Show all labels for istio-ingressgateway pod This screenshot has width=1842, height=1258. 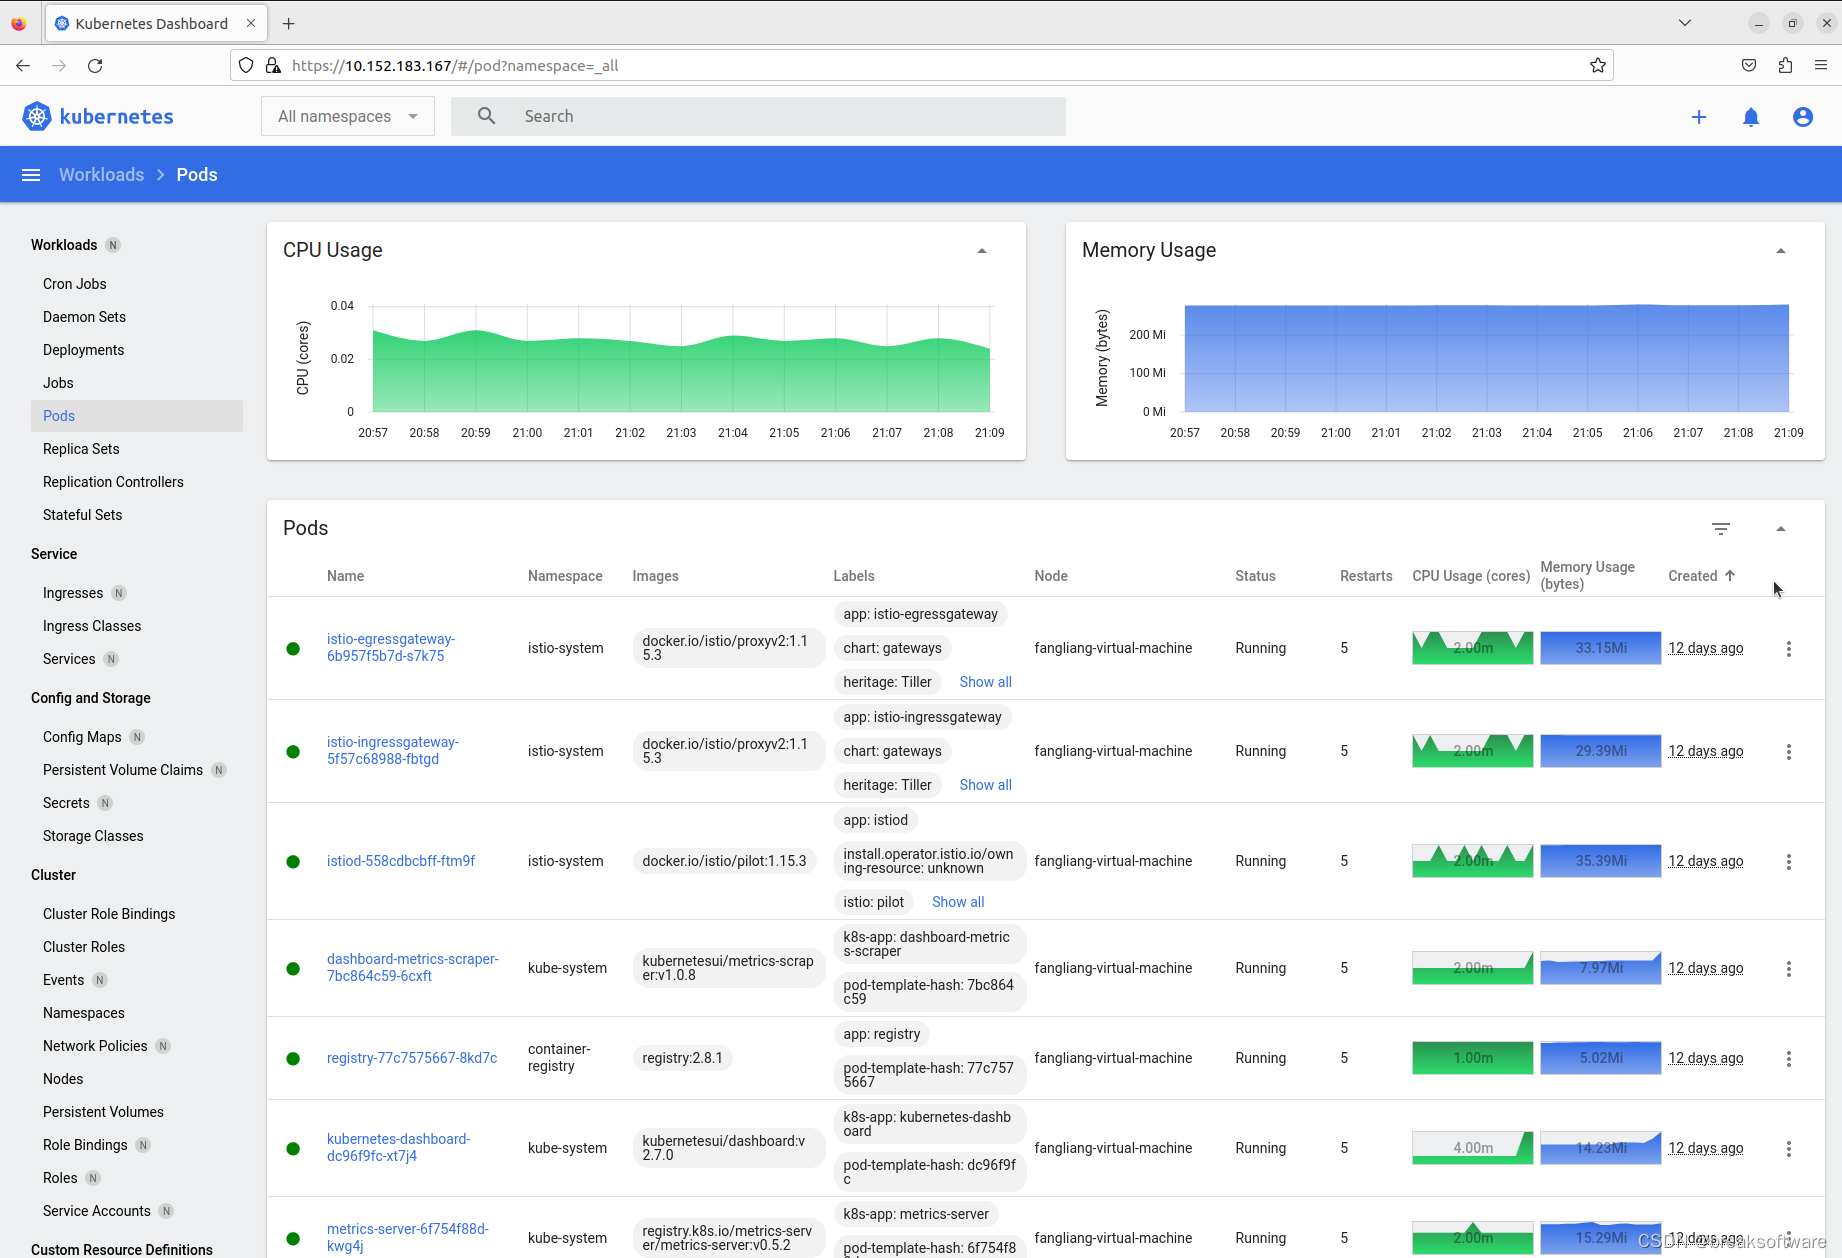[x=986, y=785]
